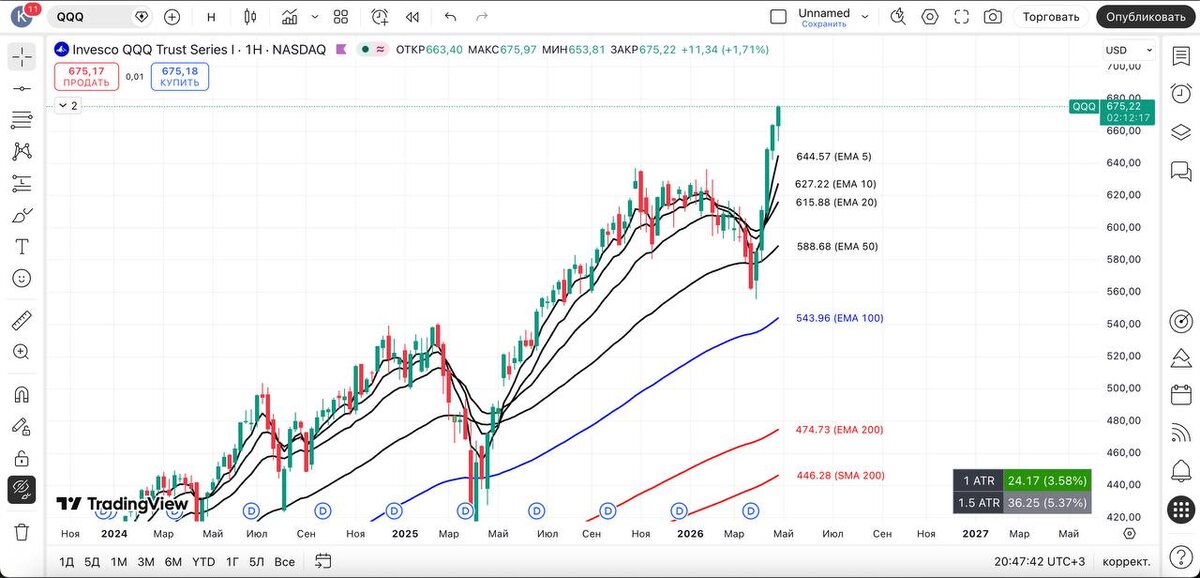The image size is (1200, 578).
Task: Open the Unnamed layout dropdown arrow
Action: pyautogui.click(x=866, y=17)
